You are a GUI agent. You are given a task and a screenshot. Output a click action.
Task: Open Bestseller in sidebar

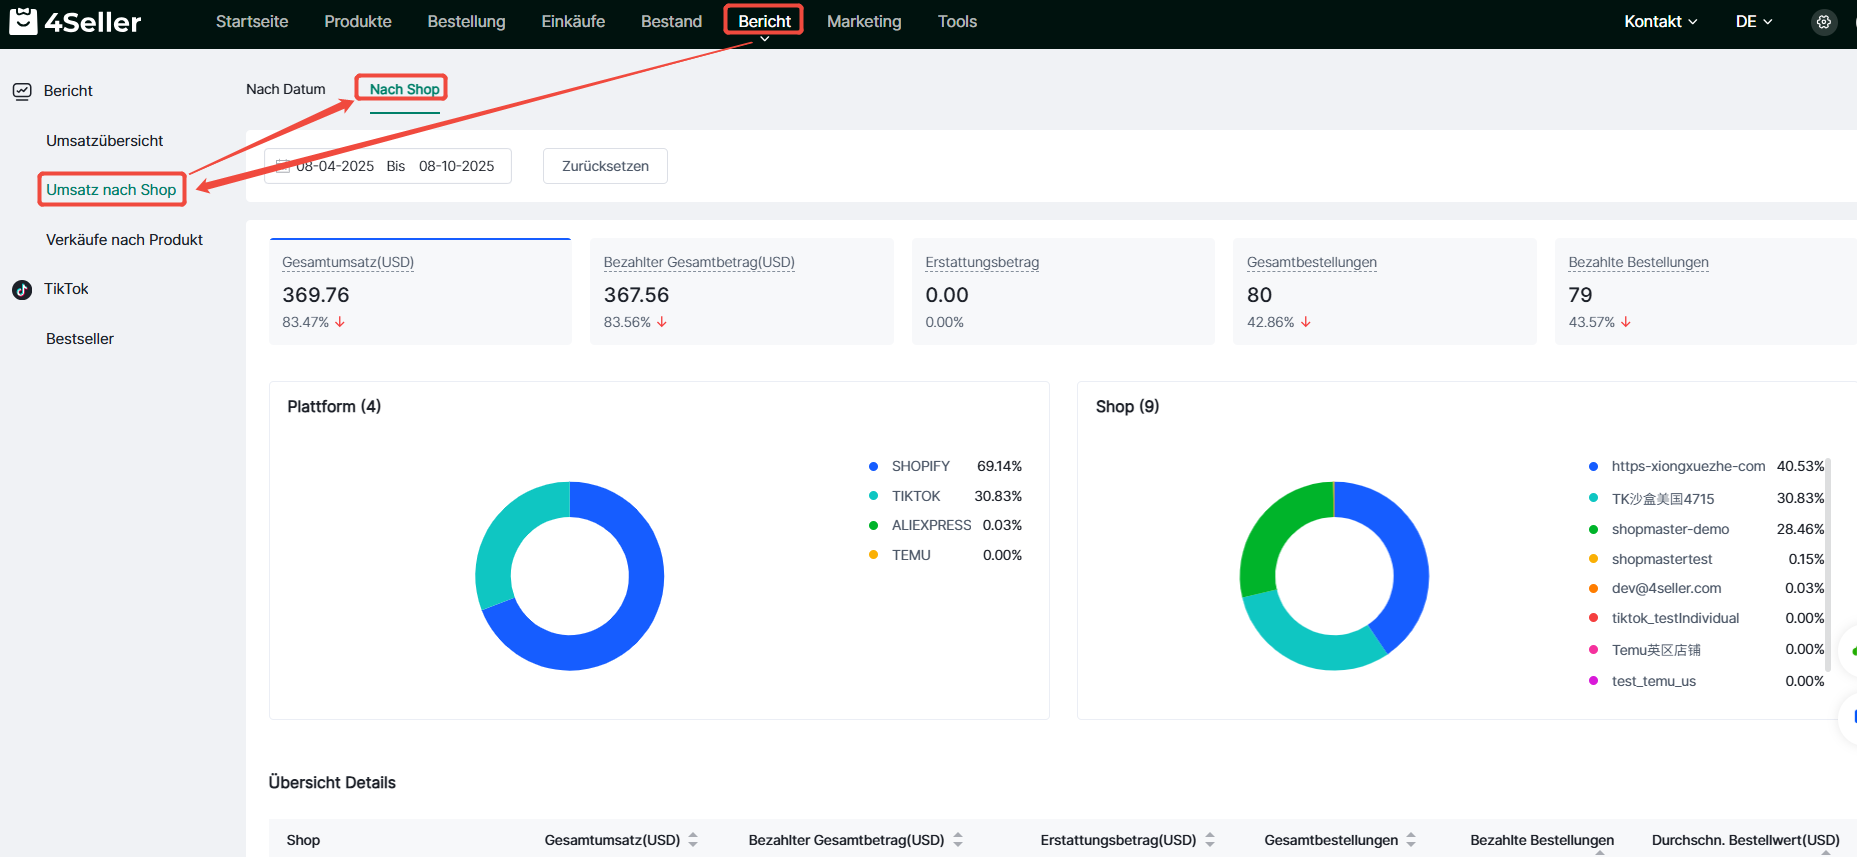[x=80, y=339]
